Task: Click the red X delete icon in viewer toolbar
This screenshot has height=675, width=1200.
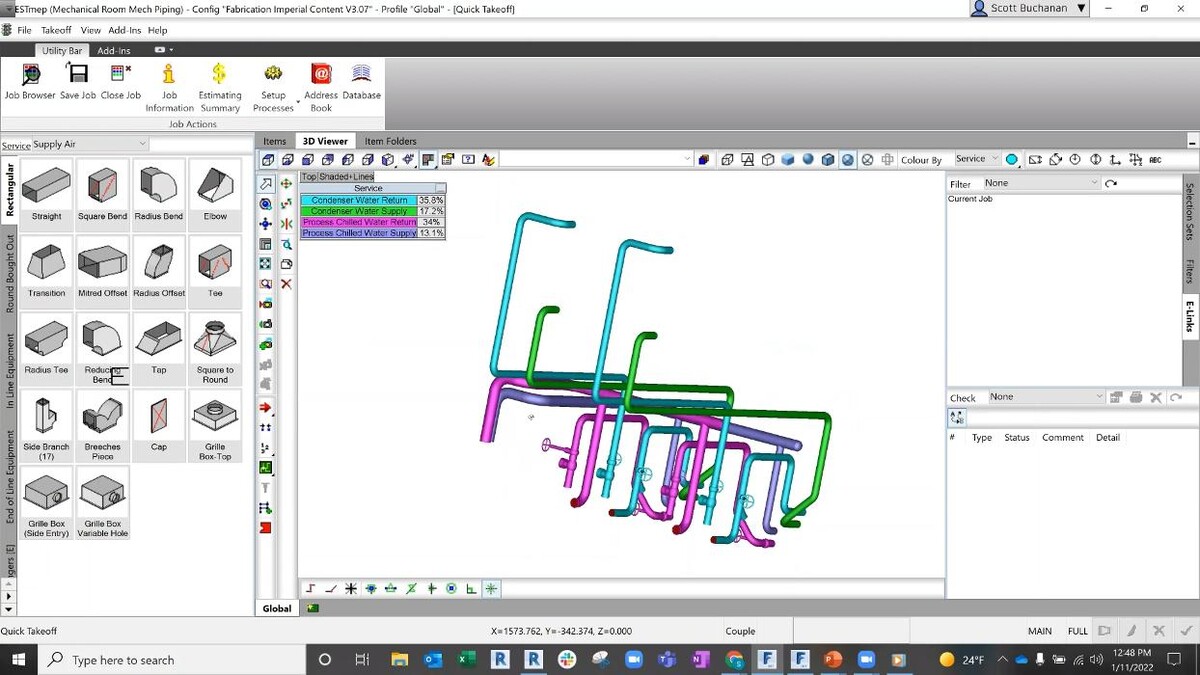Action: tap(286, 284)
